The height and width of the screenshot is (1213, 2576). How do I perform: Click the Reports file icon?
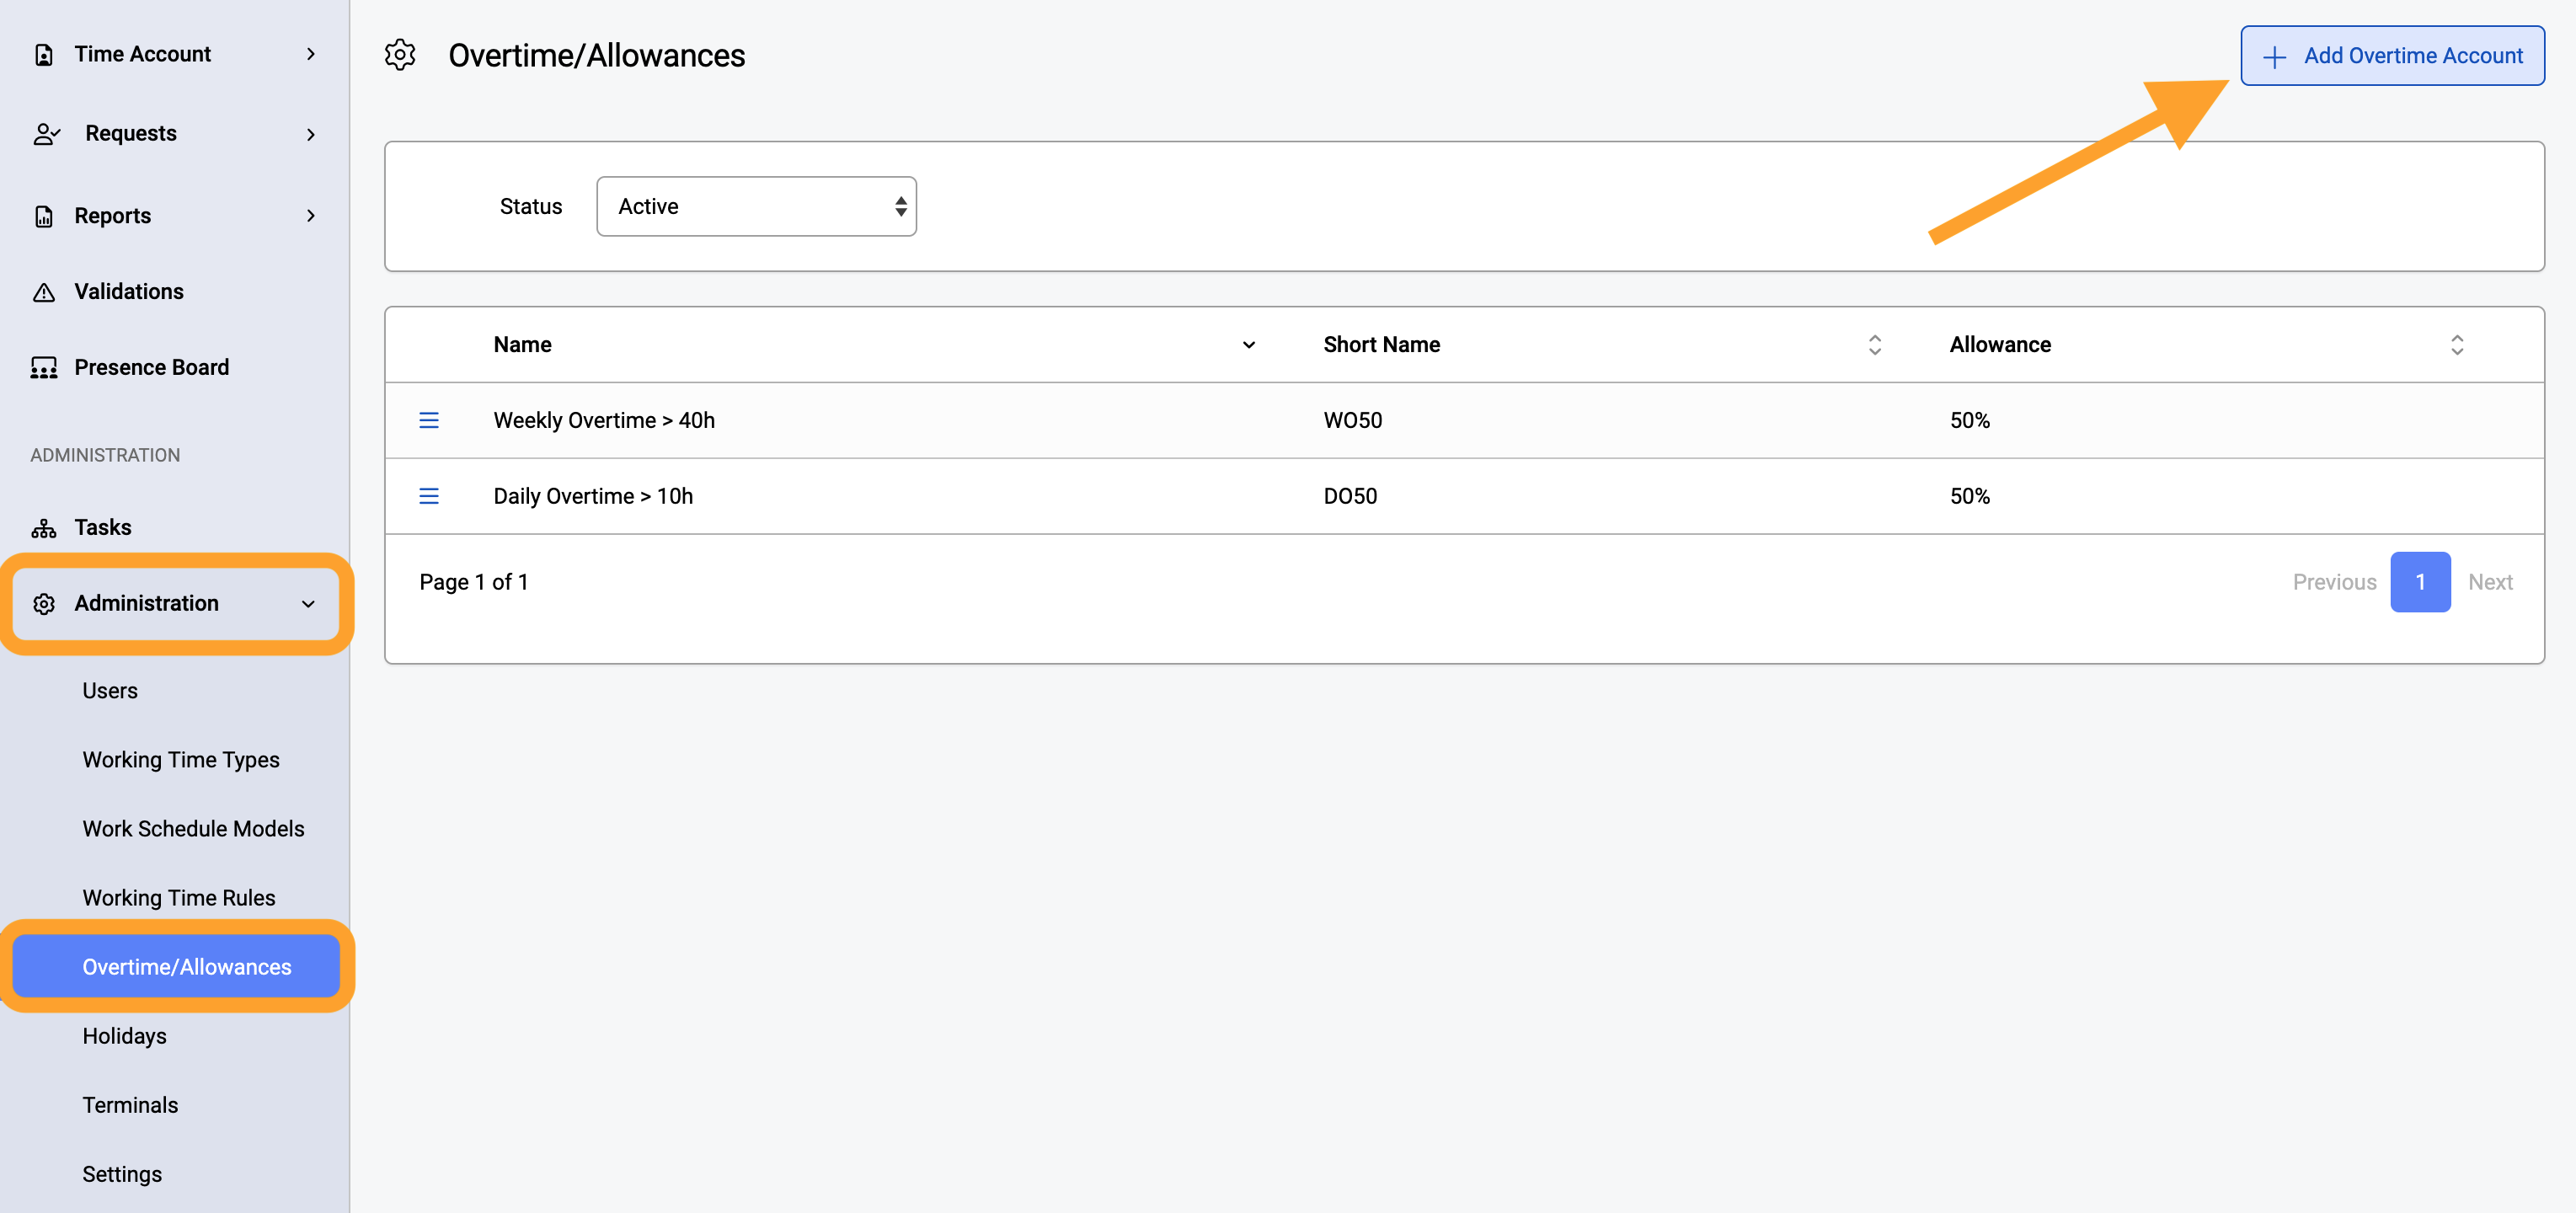point(44,216)
